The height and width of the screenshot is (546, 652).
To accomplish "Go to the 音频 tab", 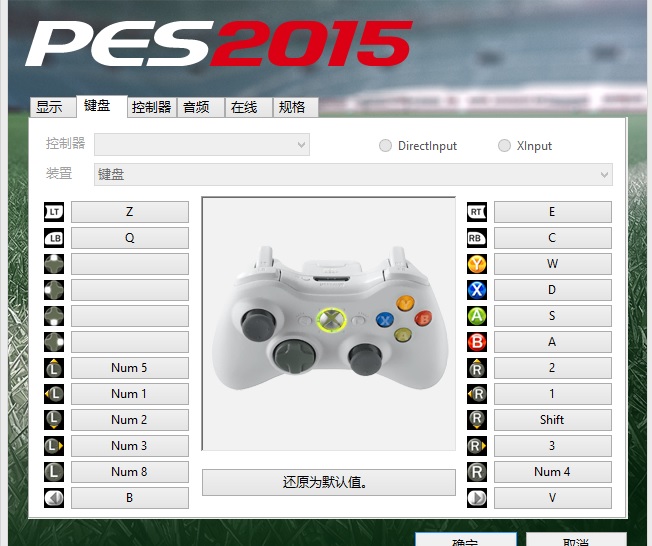I will tap(201, 107).
